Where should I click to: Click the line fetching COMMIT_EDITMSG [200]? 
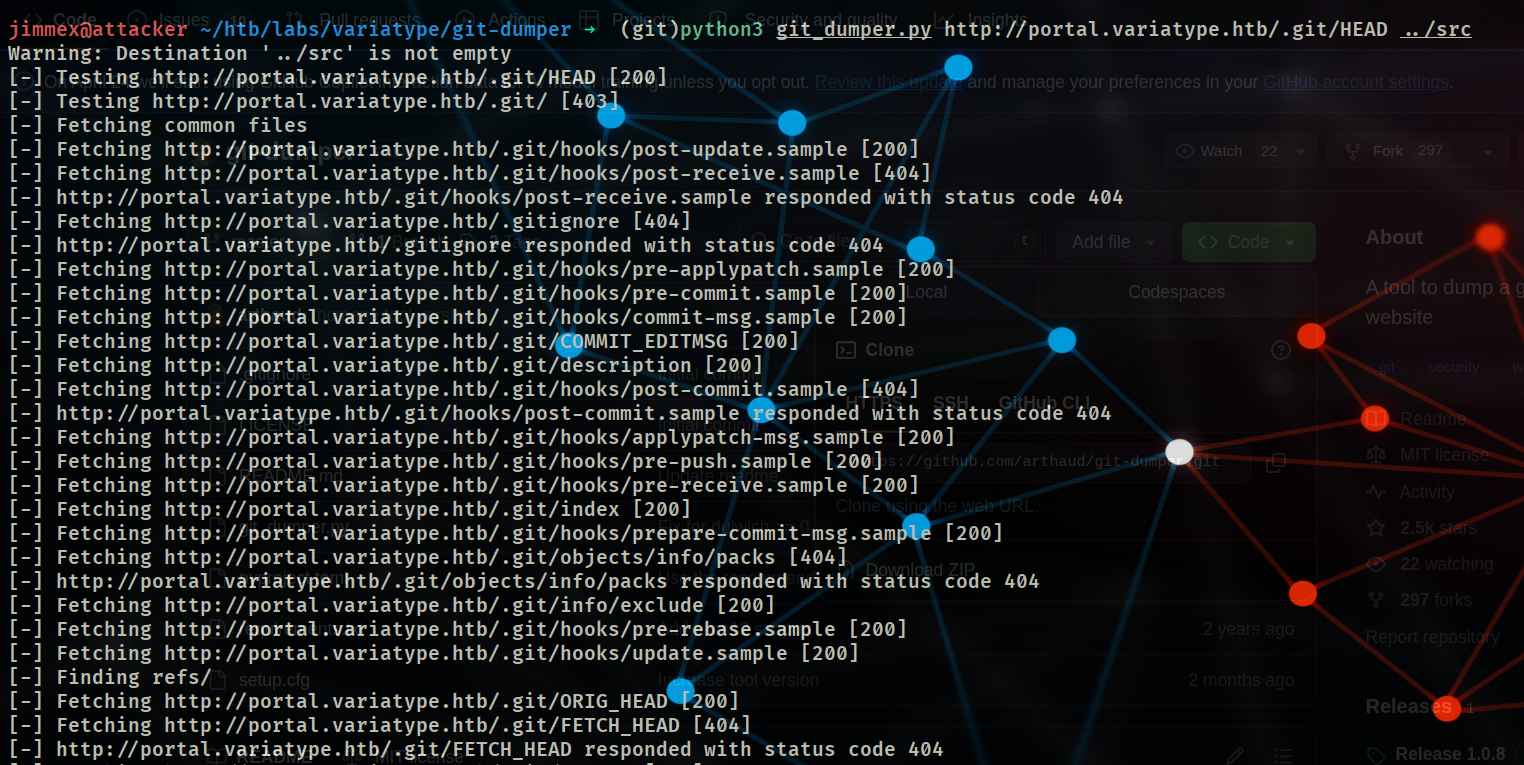point(404,341)
